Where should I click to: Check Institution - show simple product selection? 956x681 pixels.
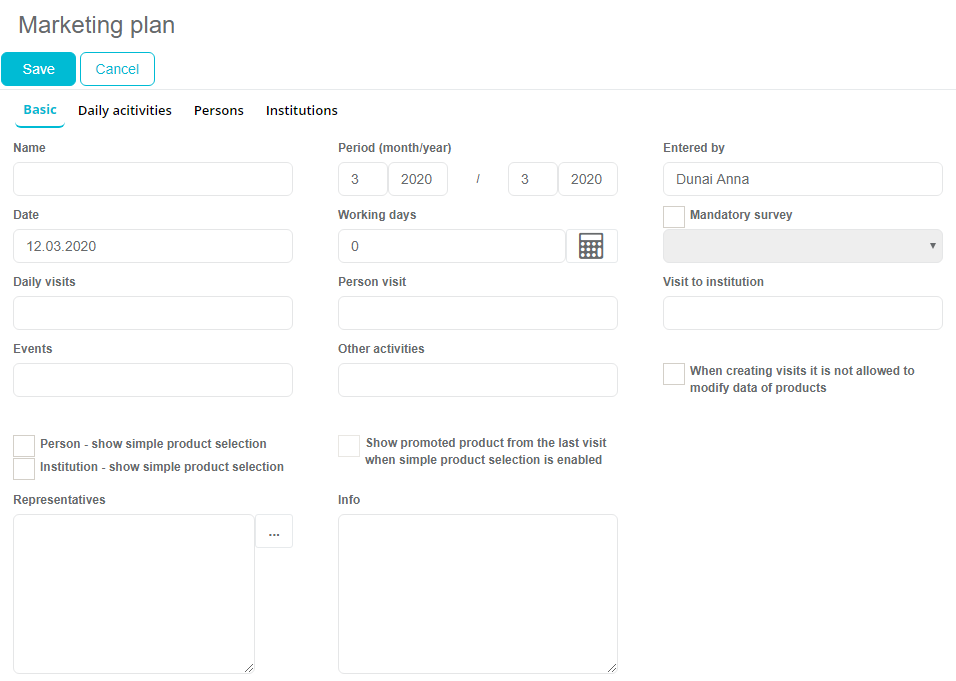24,468
